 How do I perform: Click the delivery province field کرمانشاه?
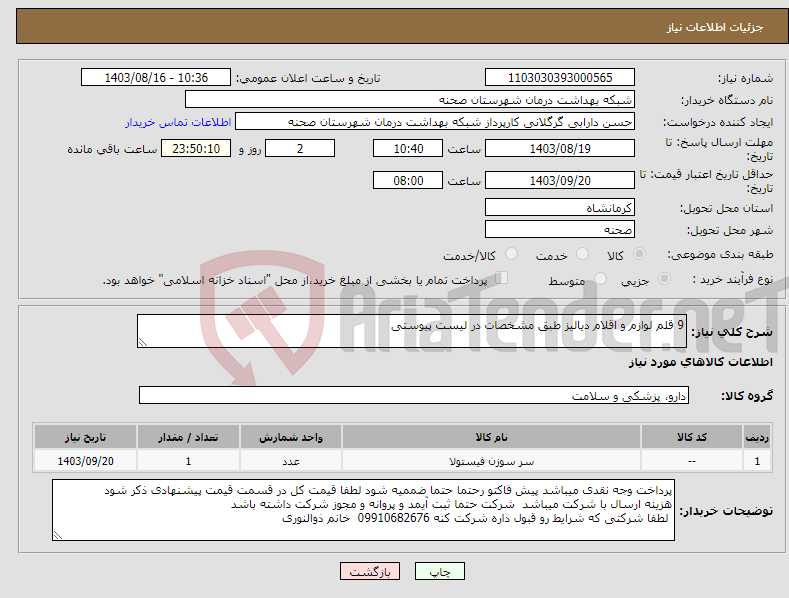tap(560, 207)
